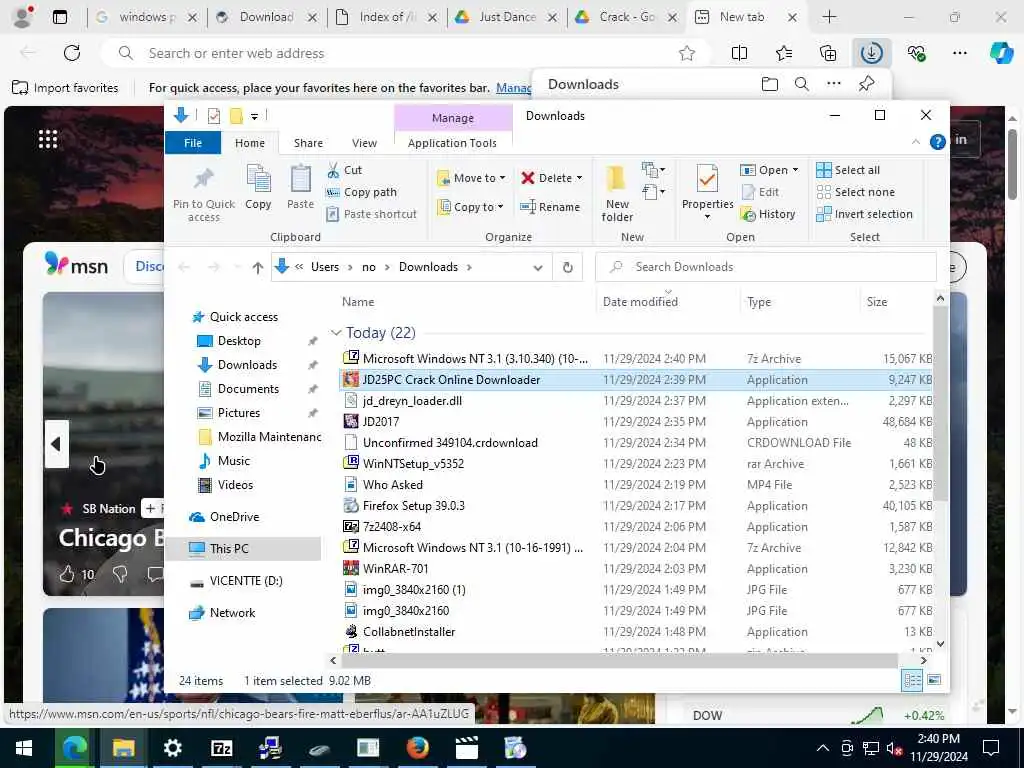Click Select all in ribbon
This screenshot has width=1024, height=768.
pyautogui.click(x=848, y=170)
